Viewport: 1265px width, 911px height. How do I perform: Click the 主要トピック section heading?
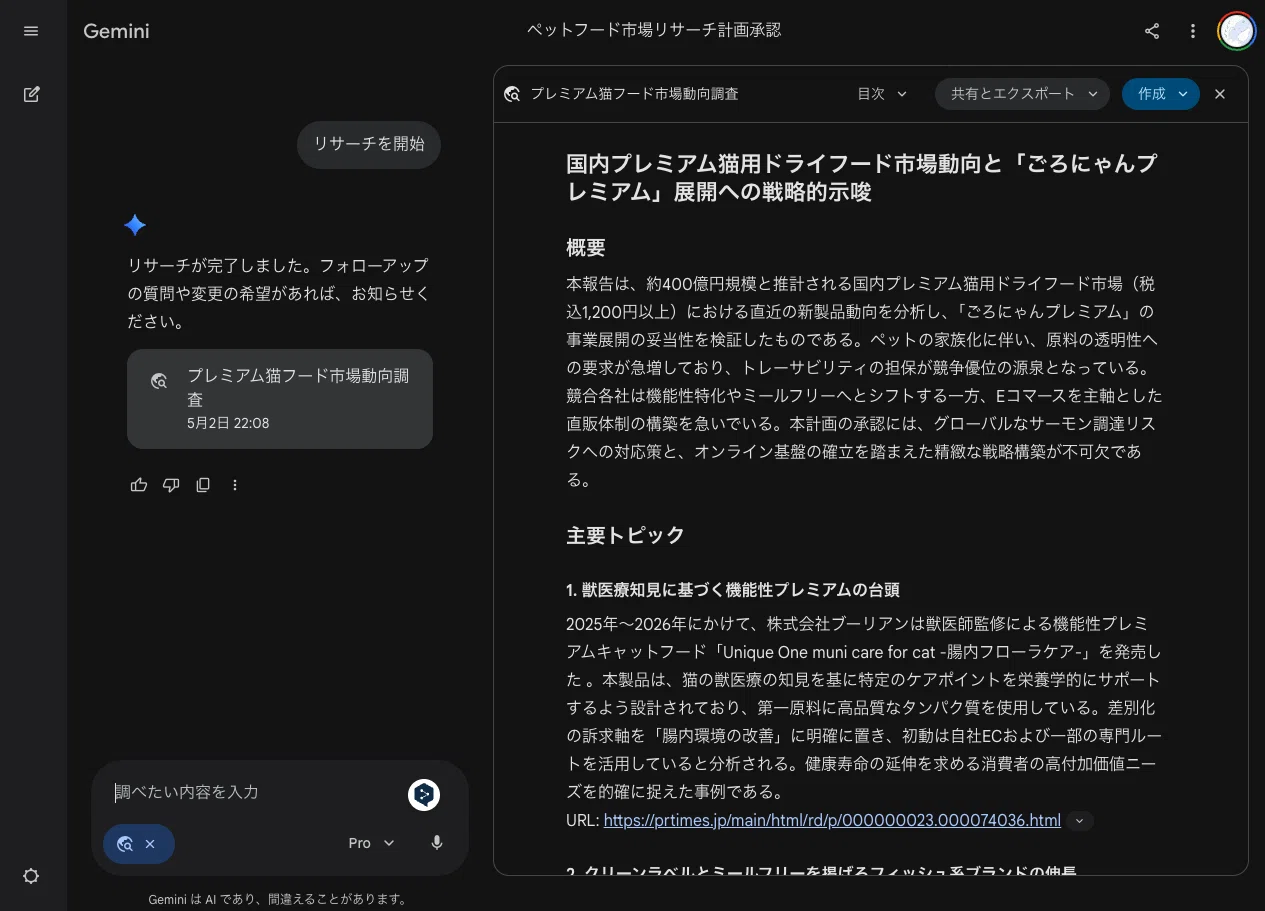point(625,535)
